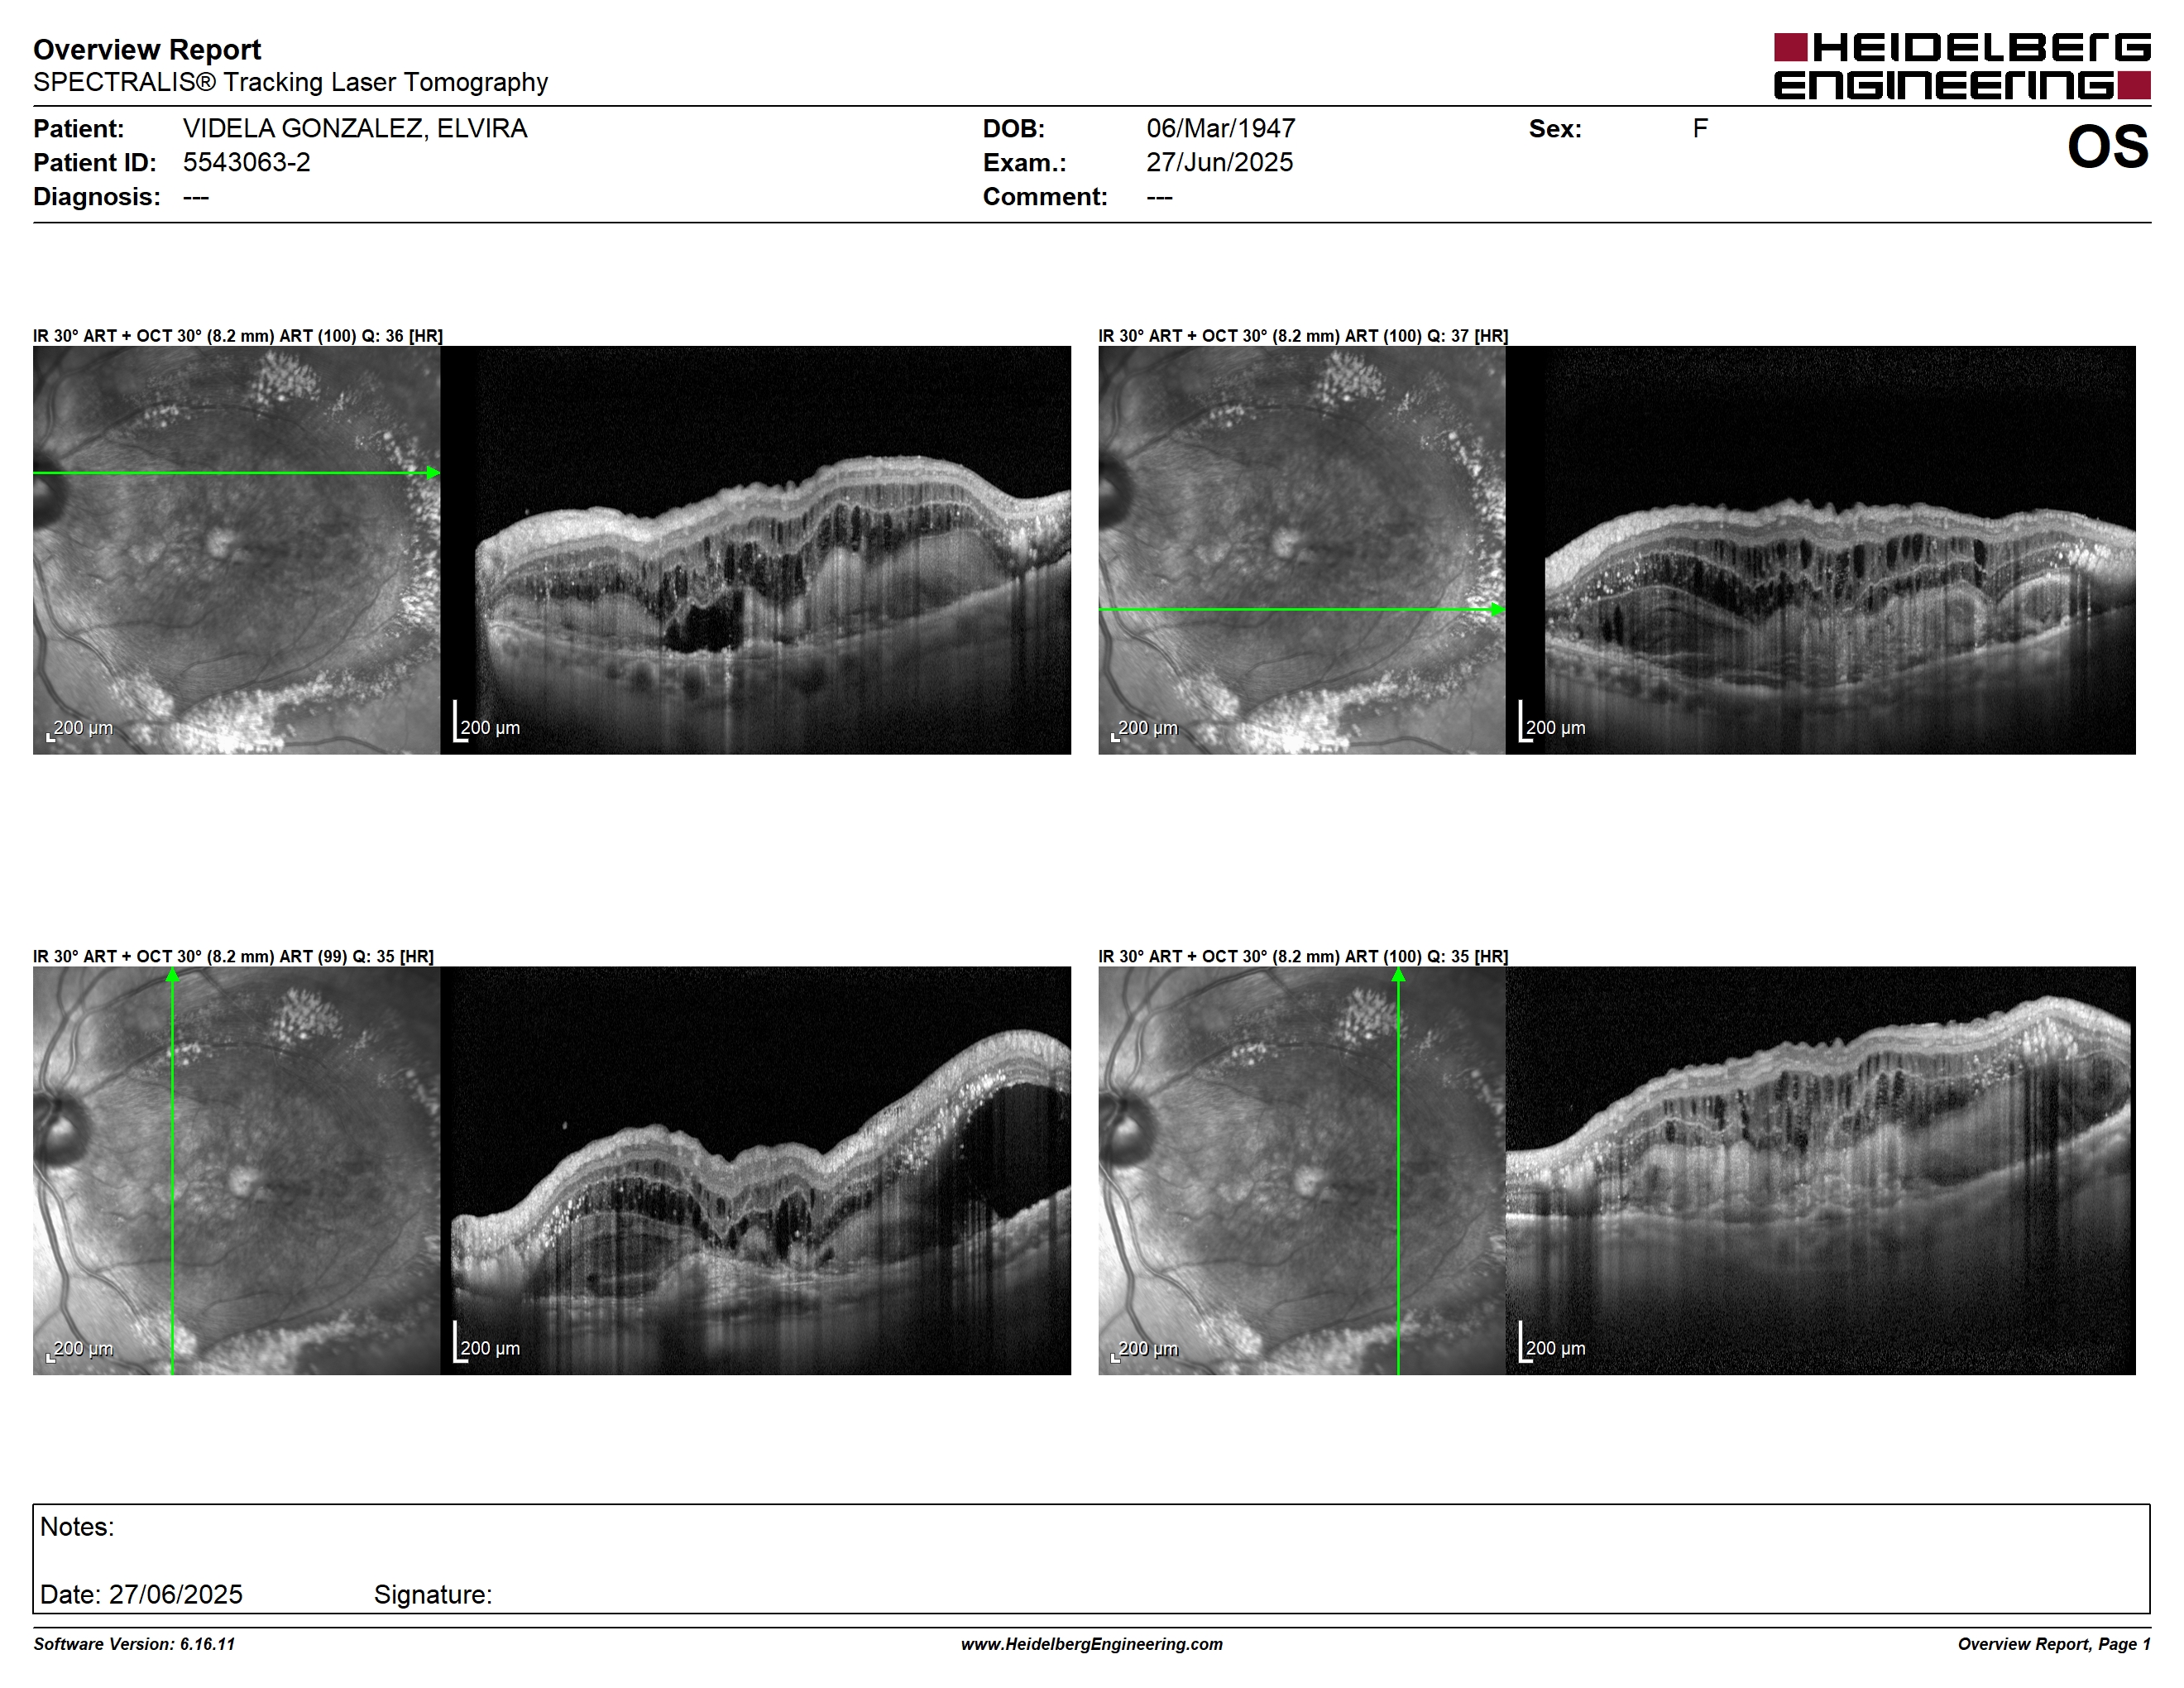Click the bottom-right ART (100) Q: 35 caption
The image size is (2184, 1688).
(1303, 956)
